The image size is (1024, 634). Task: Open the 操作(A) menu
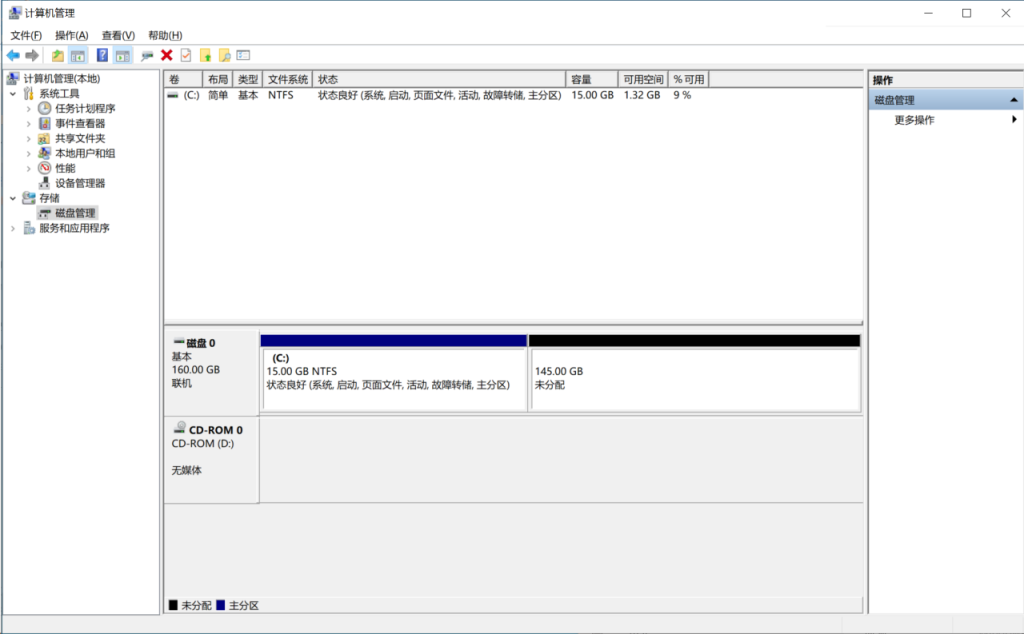69,34
